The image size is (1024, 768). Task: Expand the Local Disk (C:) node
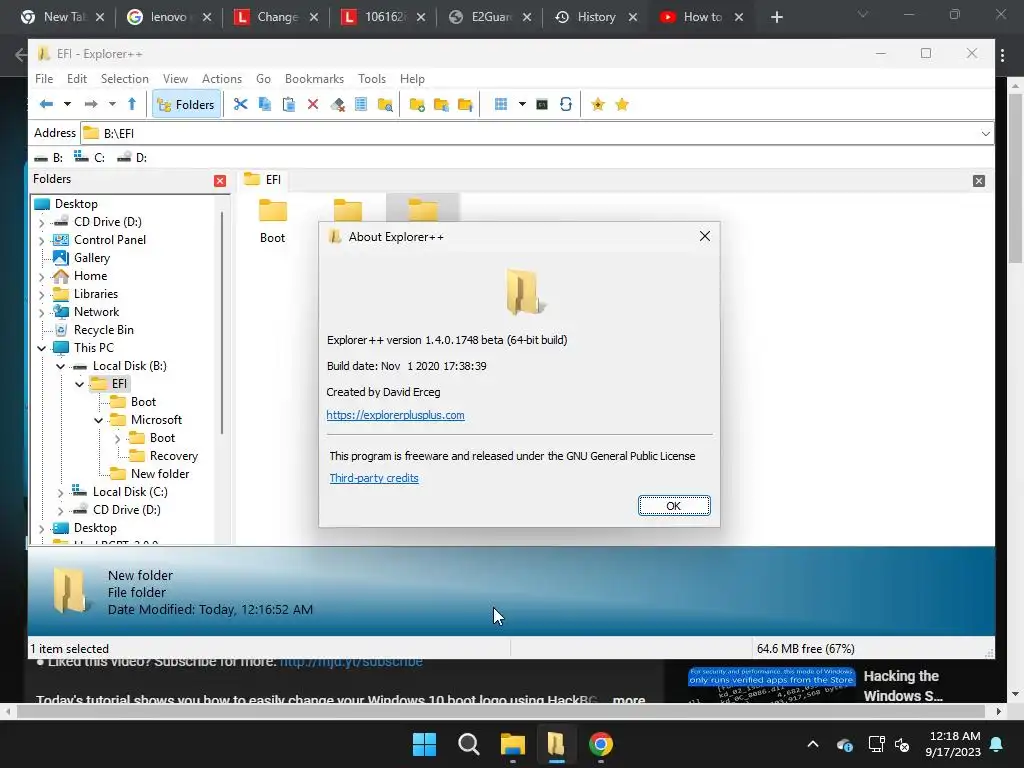(x=61, y=492)
